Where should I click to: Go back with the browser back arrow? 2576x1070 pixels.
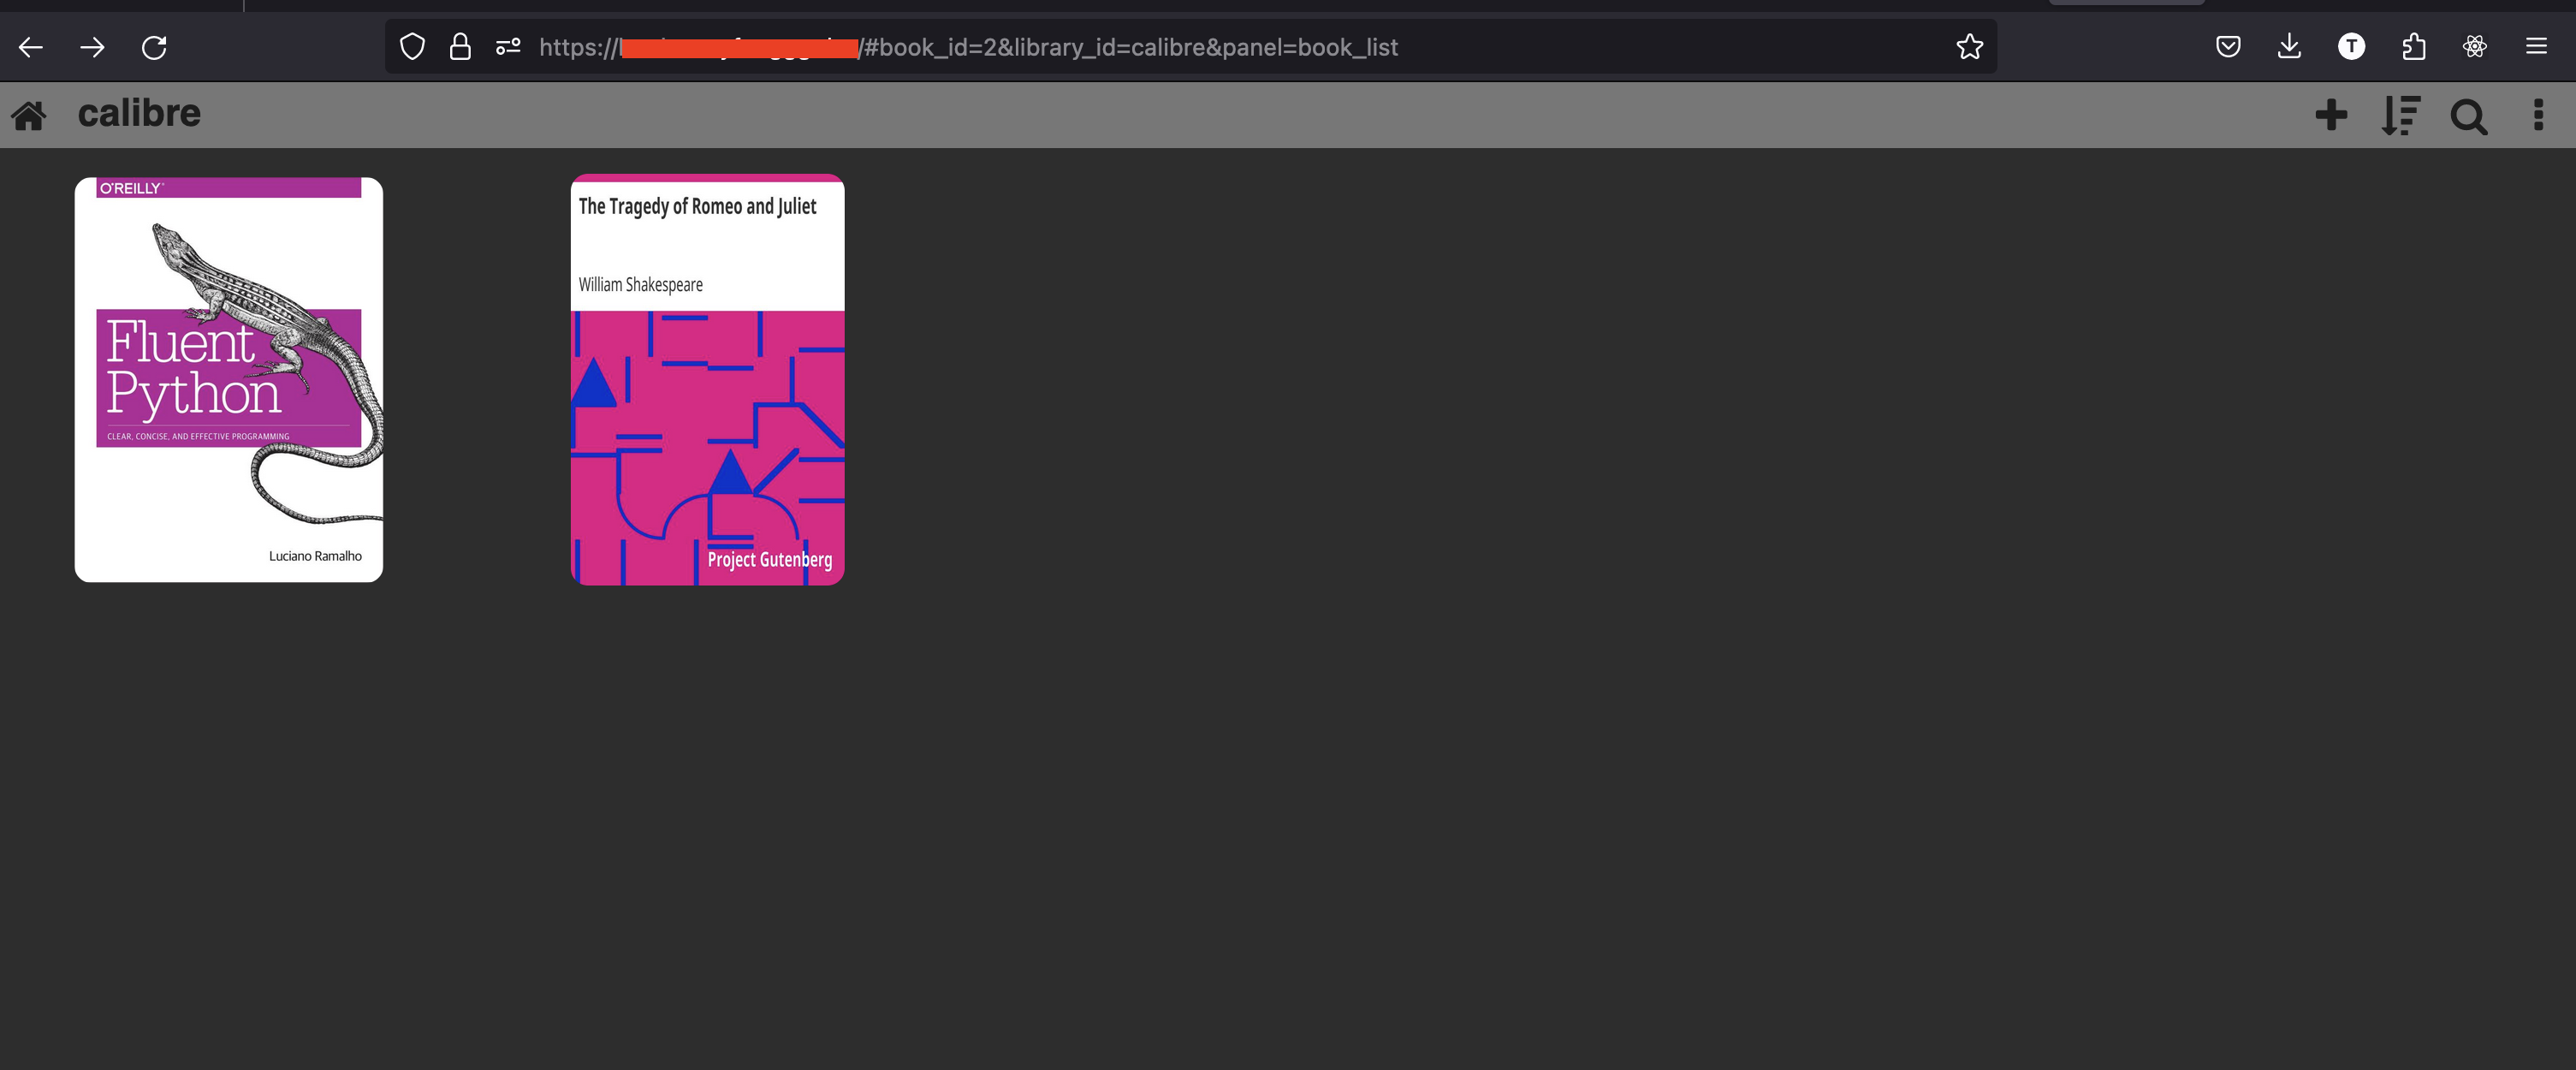(31, 47)
